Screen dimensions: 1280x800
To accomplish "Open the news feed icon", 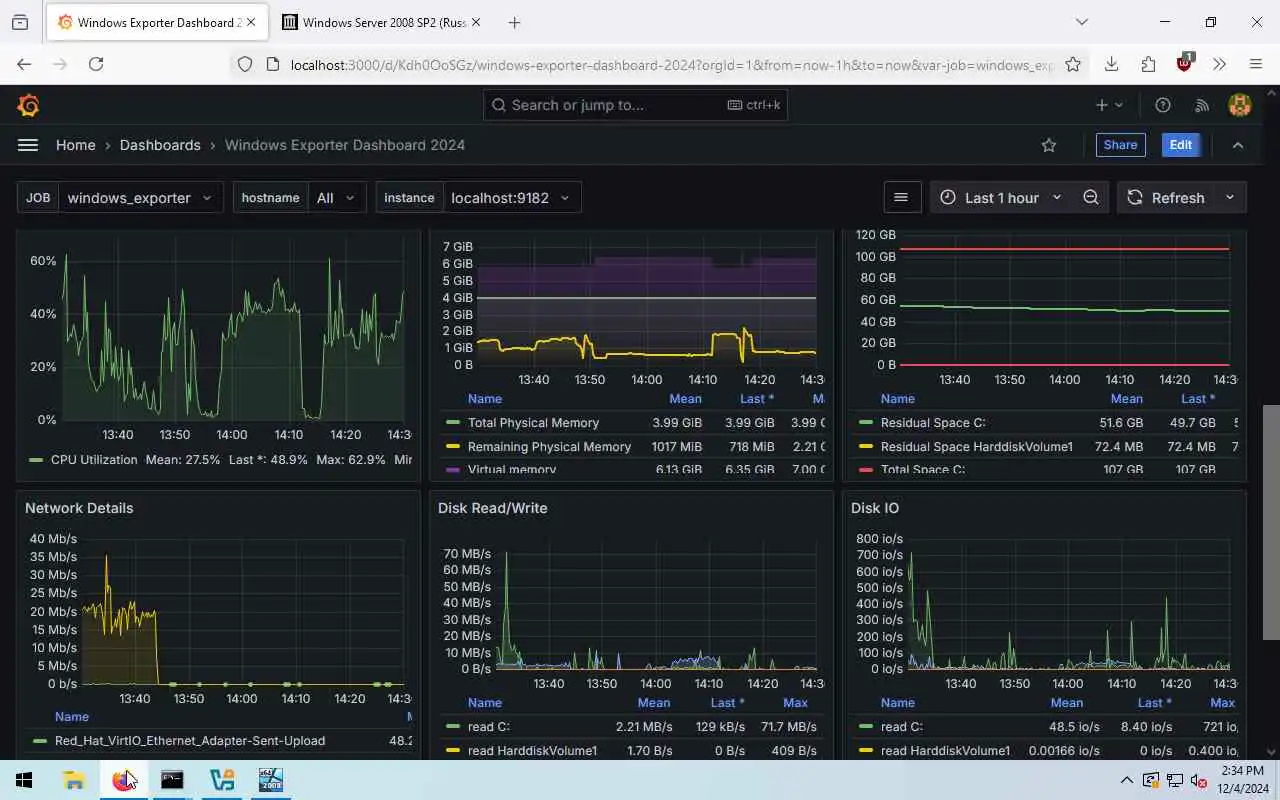I will point(1202,105).
